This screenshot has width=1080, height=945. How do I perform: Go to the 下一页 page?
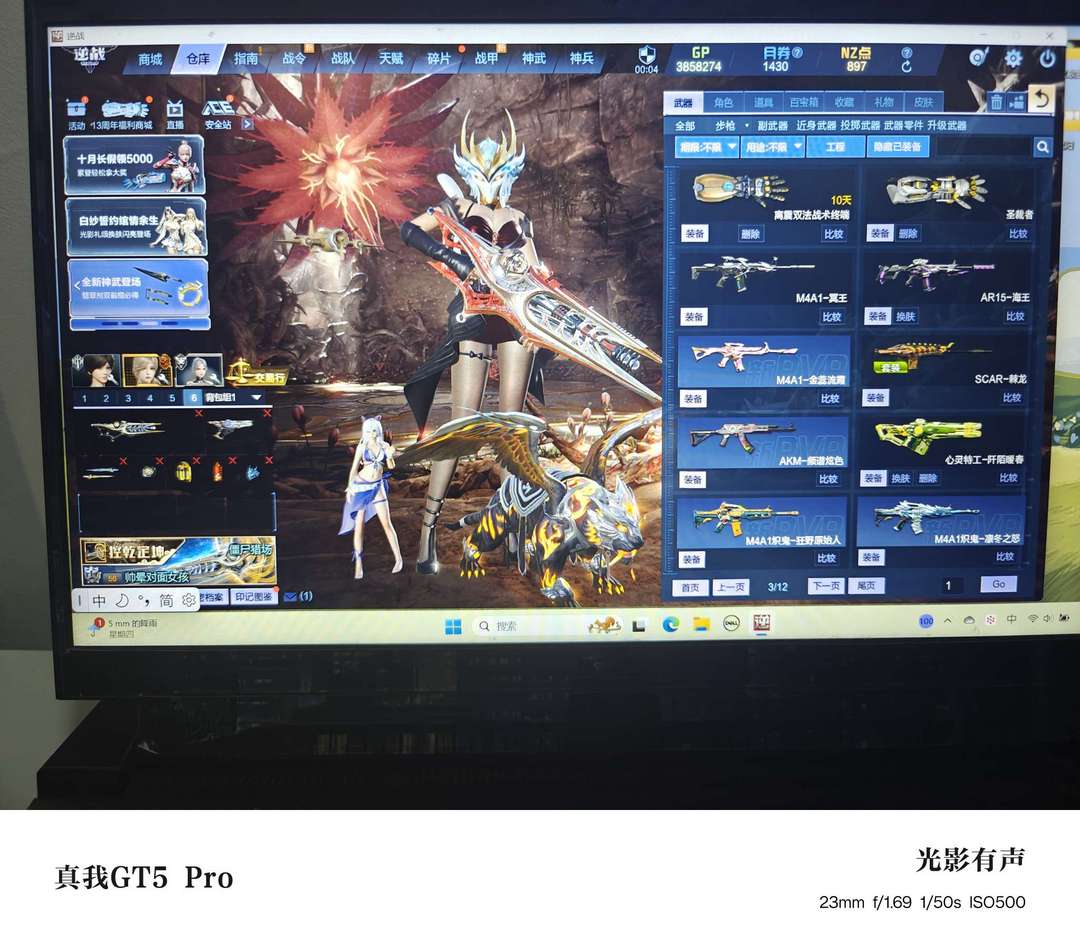[826, 586]
